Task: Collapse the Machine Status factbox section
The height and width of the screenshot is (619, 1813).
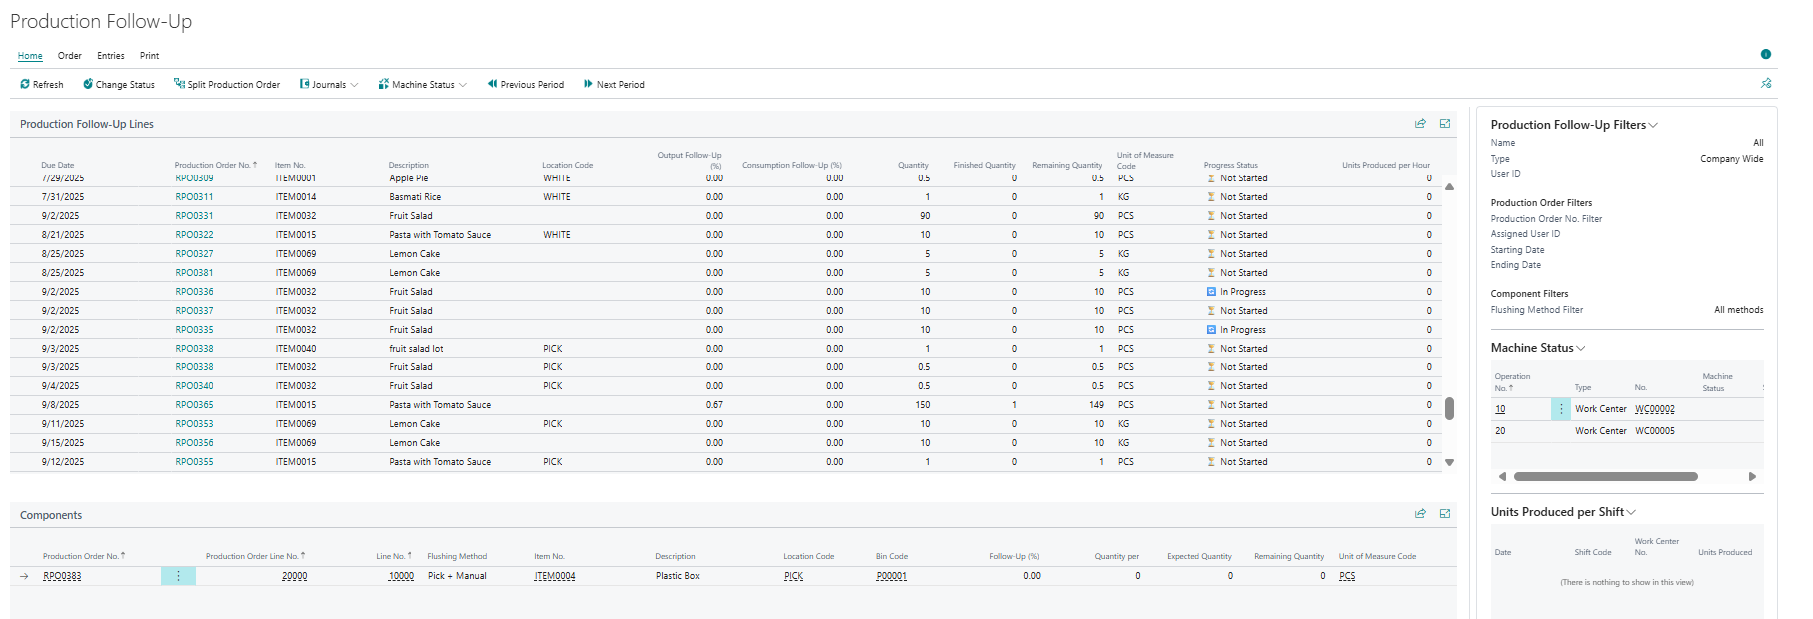Action: pos(1581,348)
